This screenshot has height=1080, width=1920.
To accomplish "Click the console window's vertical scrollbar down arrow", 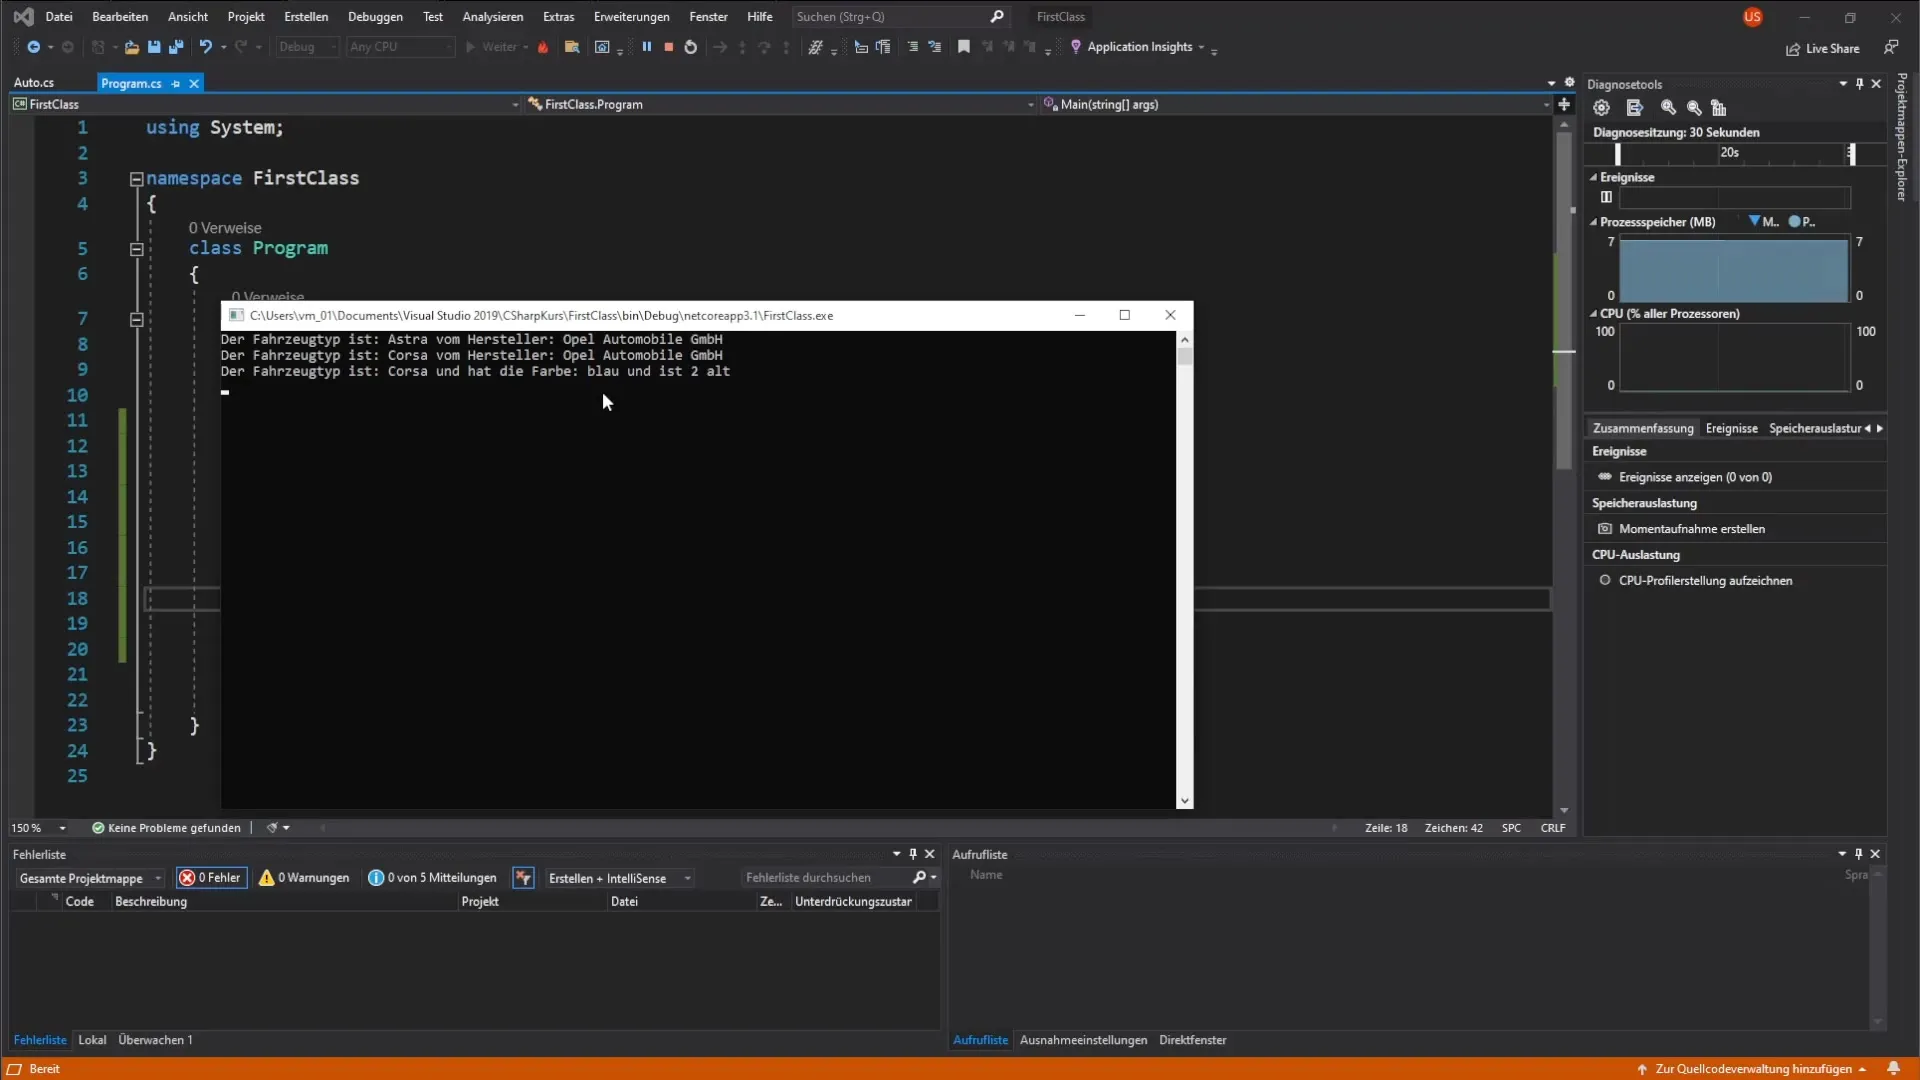I will click(1185, 800).
